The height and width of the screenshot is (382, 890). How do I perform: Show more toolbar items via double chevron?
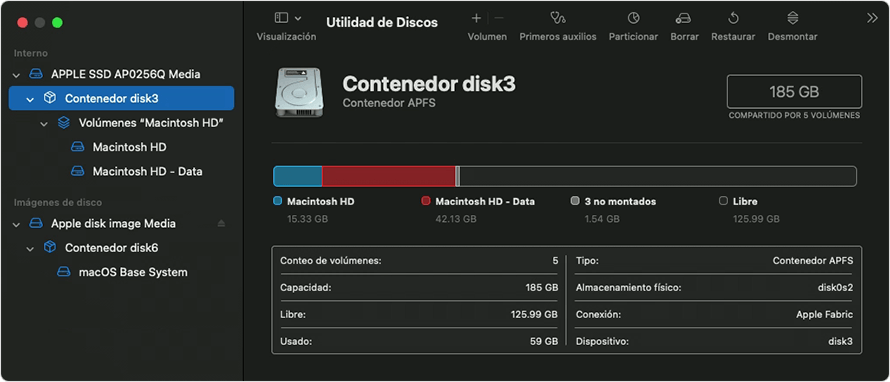pos(872,18)
